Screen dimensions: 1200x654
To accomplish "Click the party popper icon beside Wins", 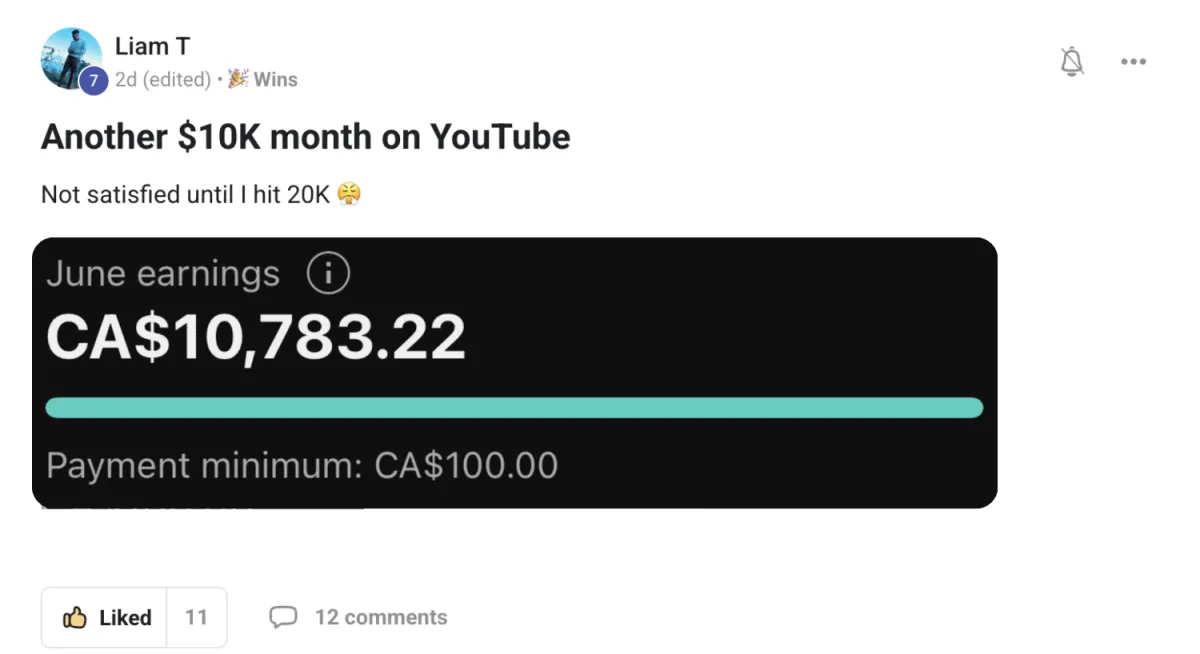I will (x=238, y=79).
